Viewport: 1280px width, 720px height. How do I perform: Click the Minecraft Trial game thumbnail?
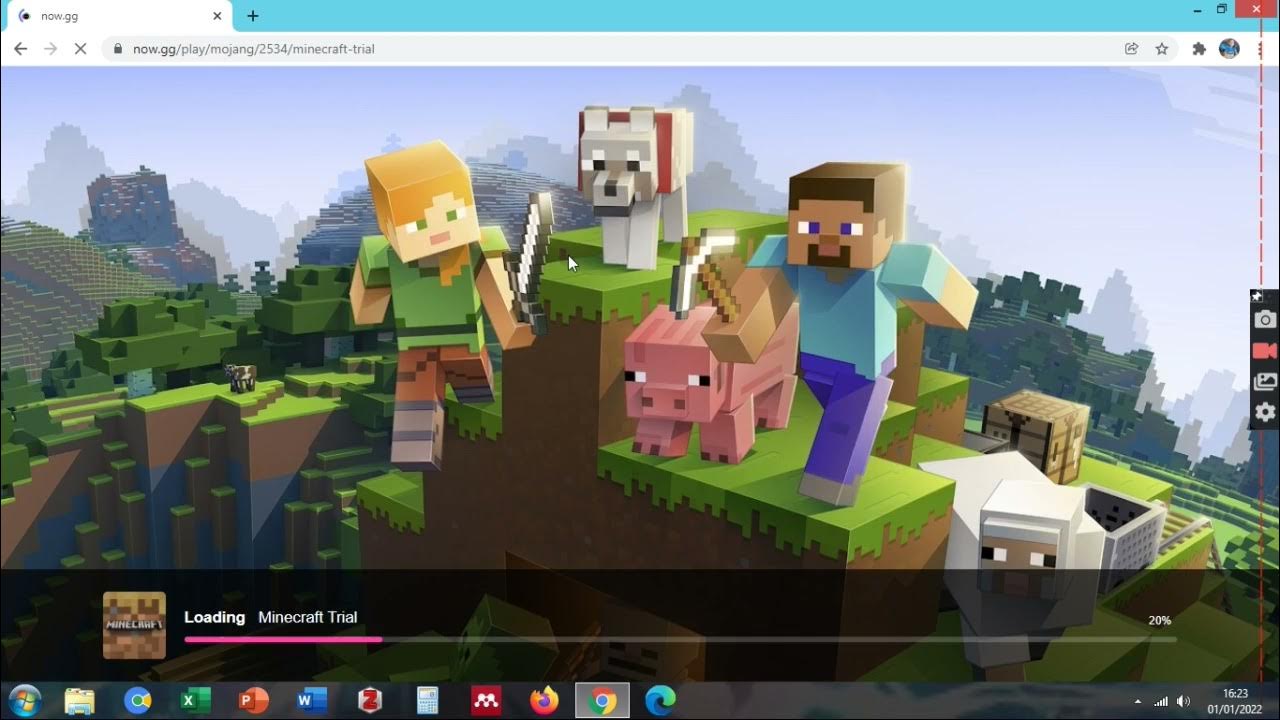coord(134,625)
